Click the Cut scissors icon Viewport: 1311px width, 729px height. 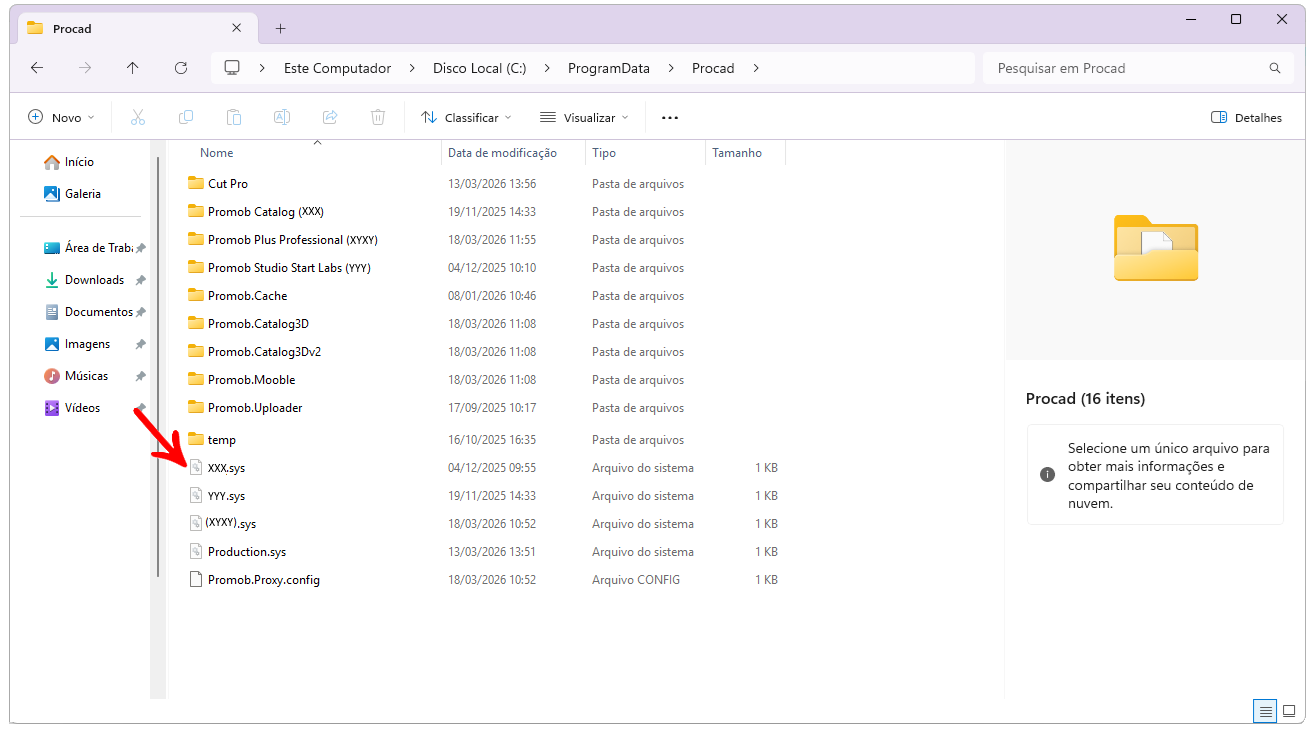click(138, 117)
